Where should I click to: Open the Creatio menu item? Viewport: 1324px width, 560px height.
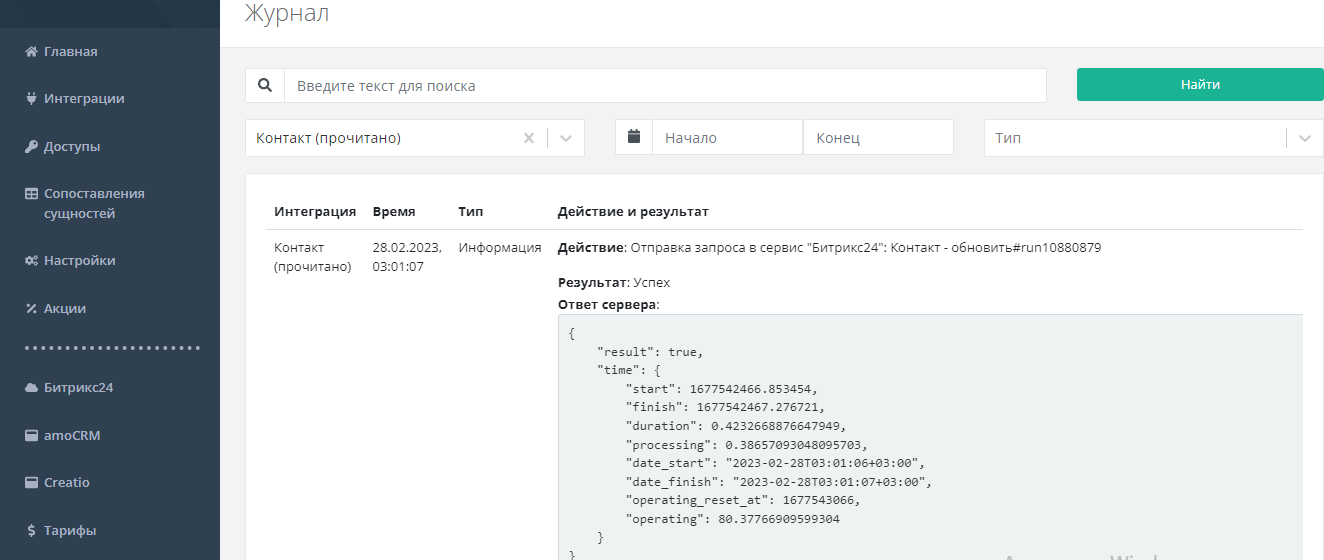[66, 483]
